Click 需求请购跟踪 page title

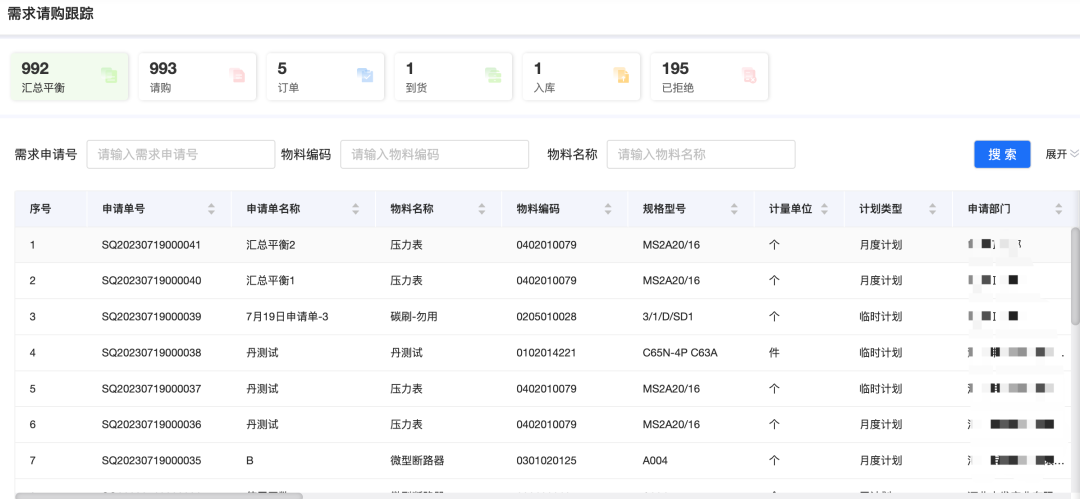[50, 14]
